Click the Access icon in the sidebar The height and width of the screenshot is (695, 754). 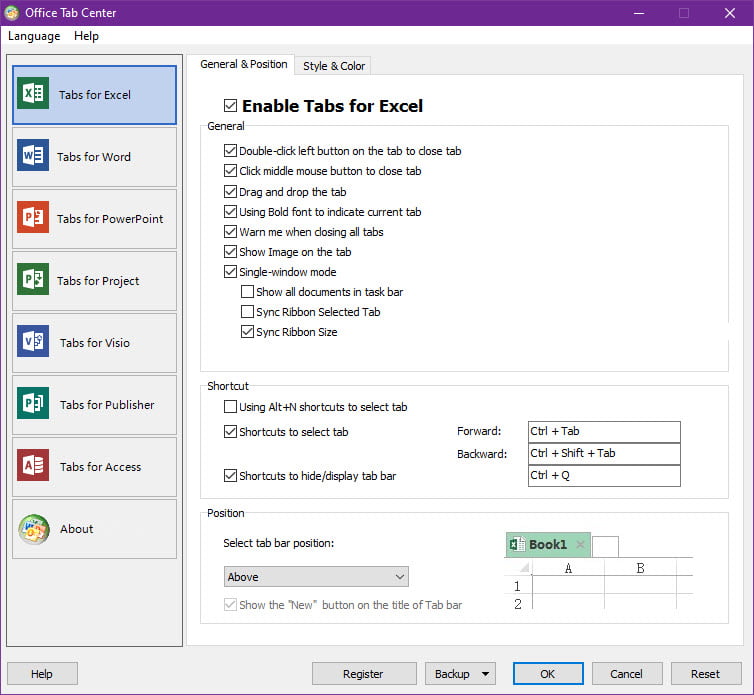(x=33, y=467)
